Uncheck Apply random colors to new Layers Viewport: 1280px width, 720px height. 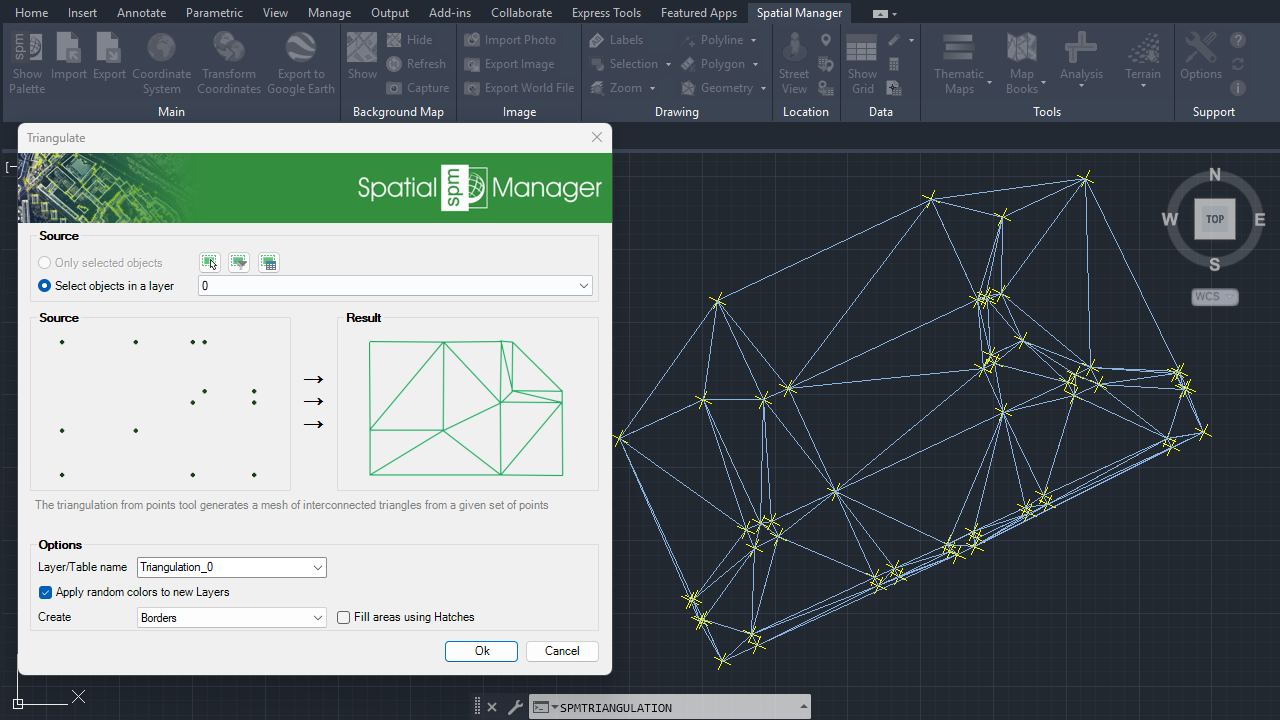pos(46,592)
